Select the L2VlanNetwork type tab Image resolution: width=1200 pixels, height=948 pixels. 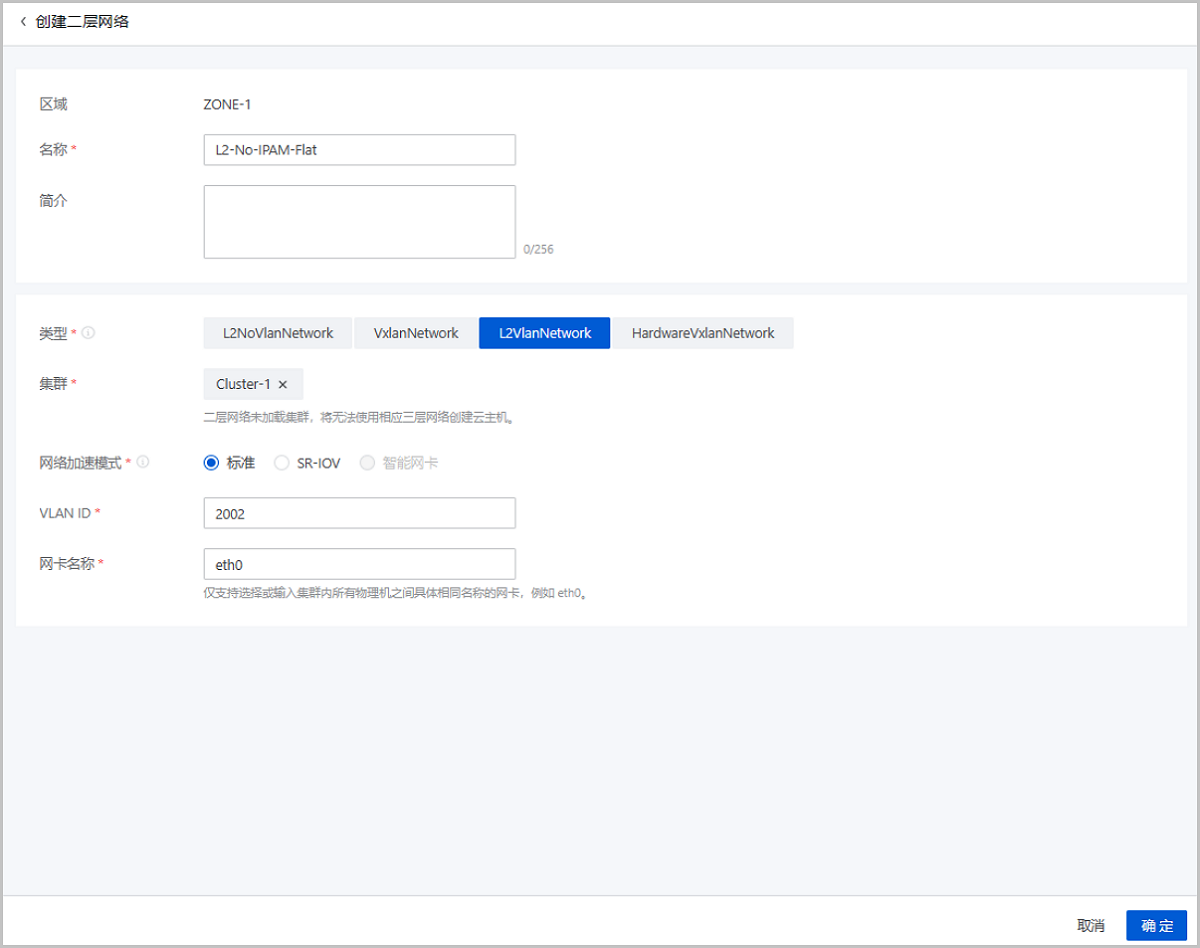tap(544, 332)
